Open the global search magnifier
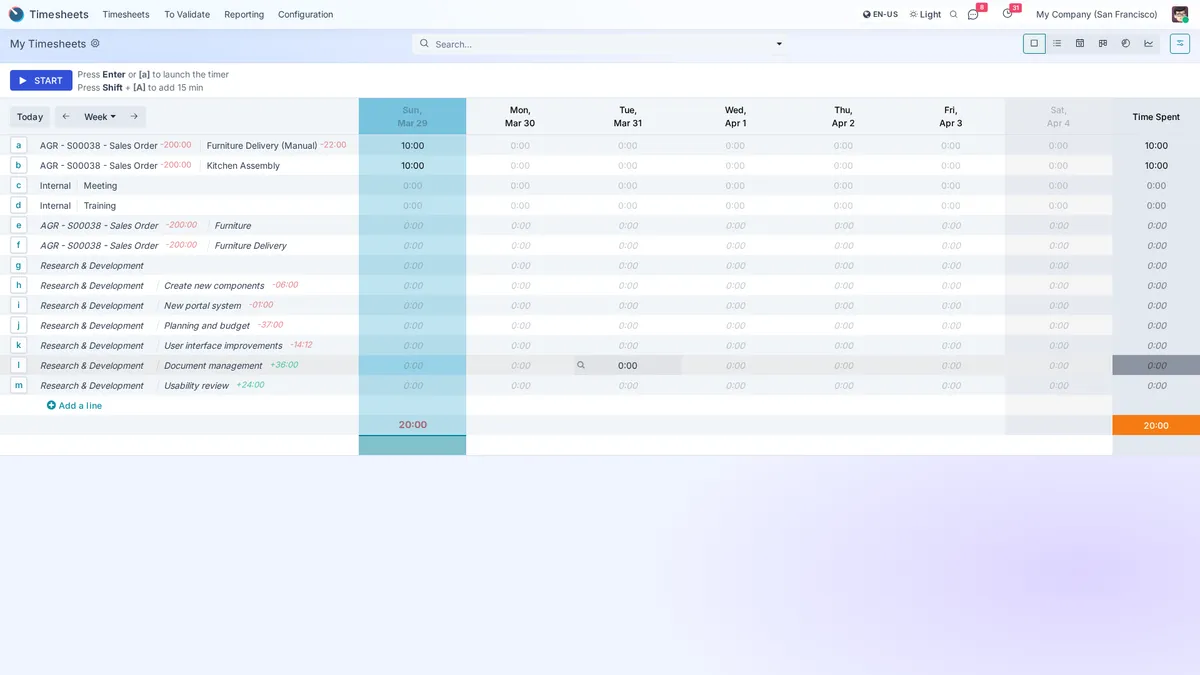The height and width of the screenshot is (675, 1200). pos(952,14)
